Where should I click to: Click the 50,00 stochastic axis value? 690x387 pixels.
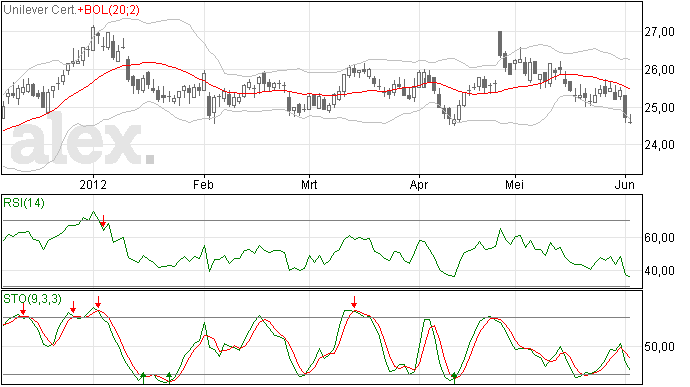click(x=659, y=347)
